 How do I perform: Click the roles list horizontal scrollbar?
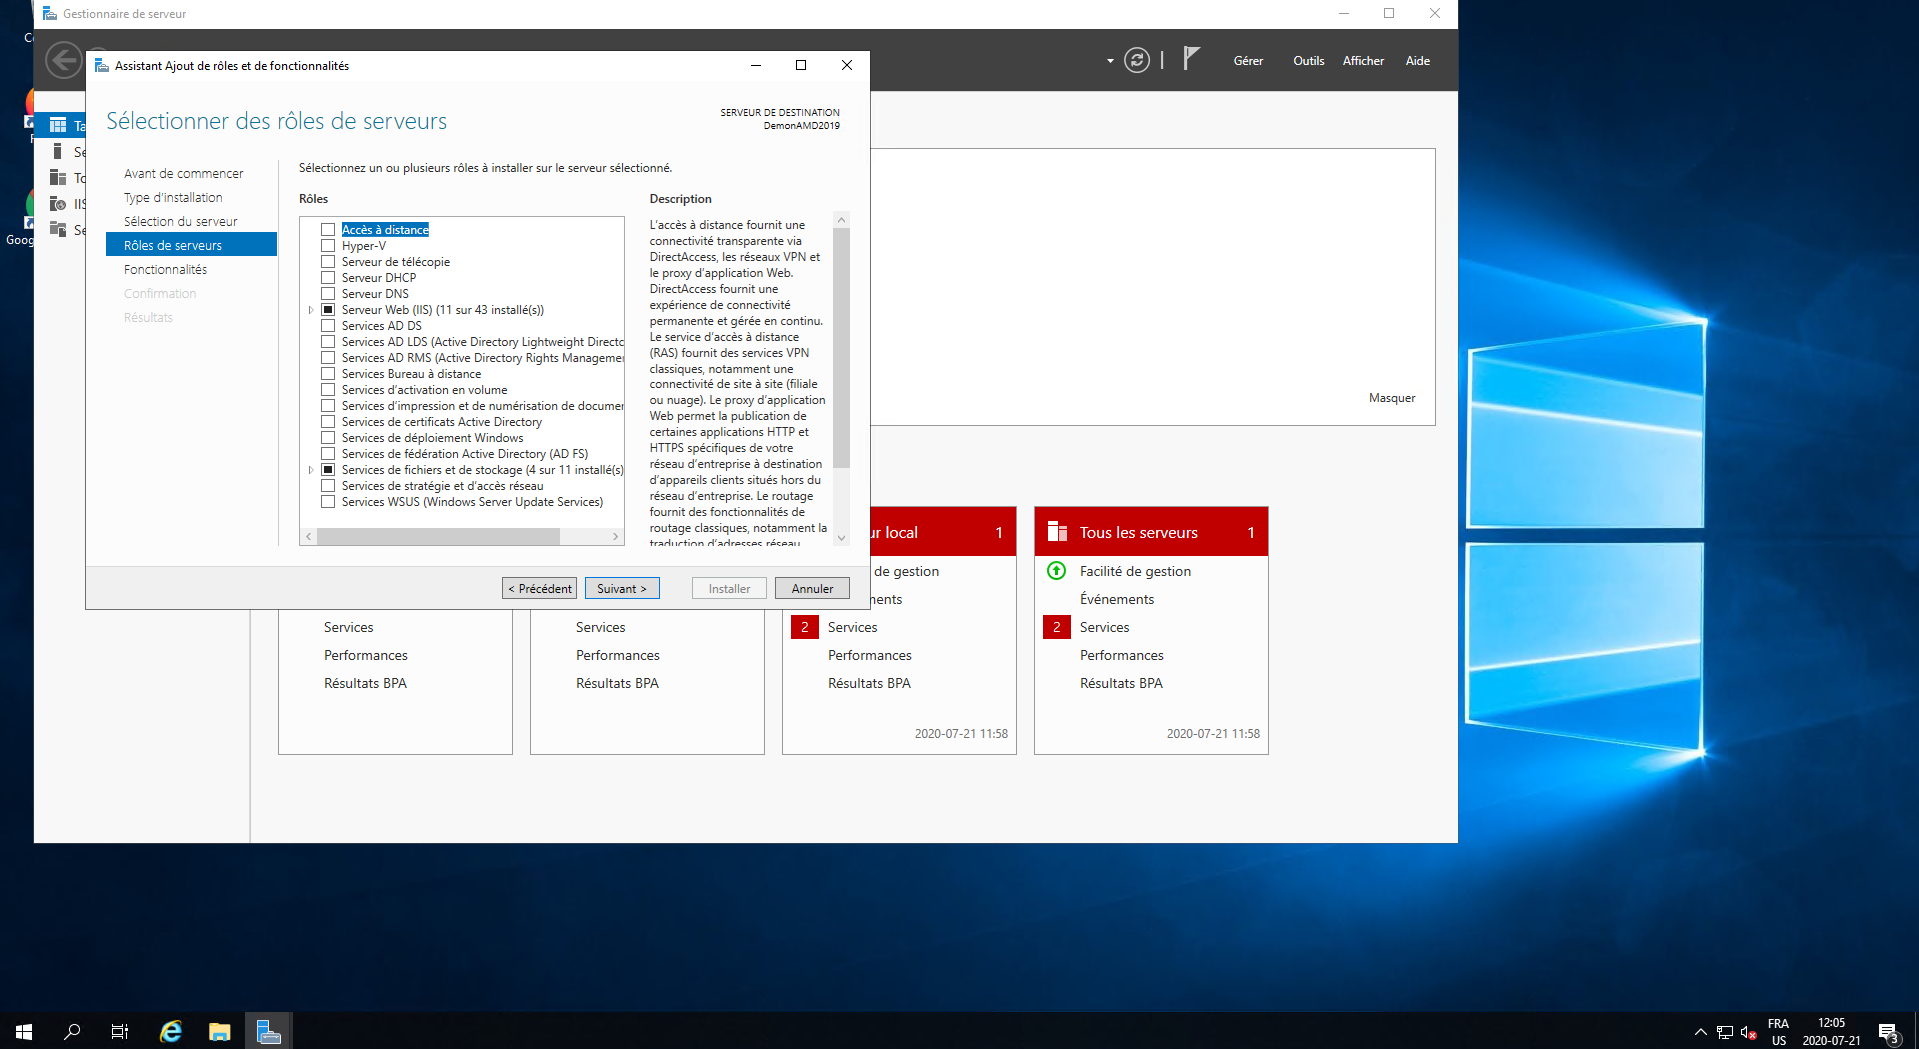coord(438,537)
